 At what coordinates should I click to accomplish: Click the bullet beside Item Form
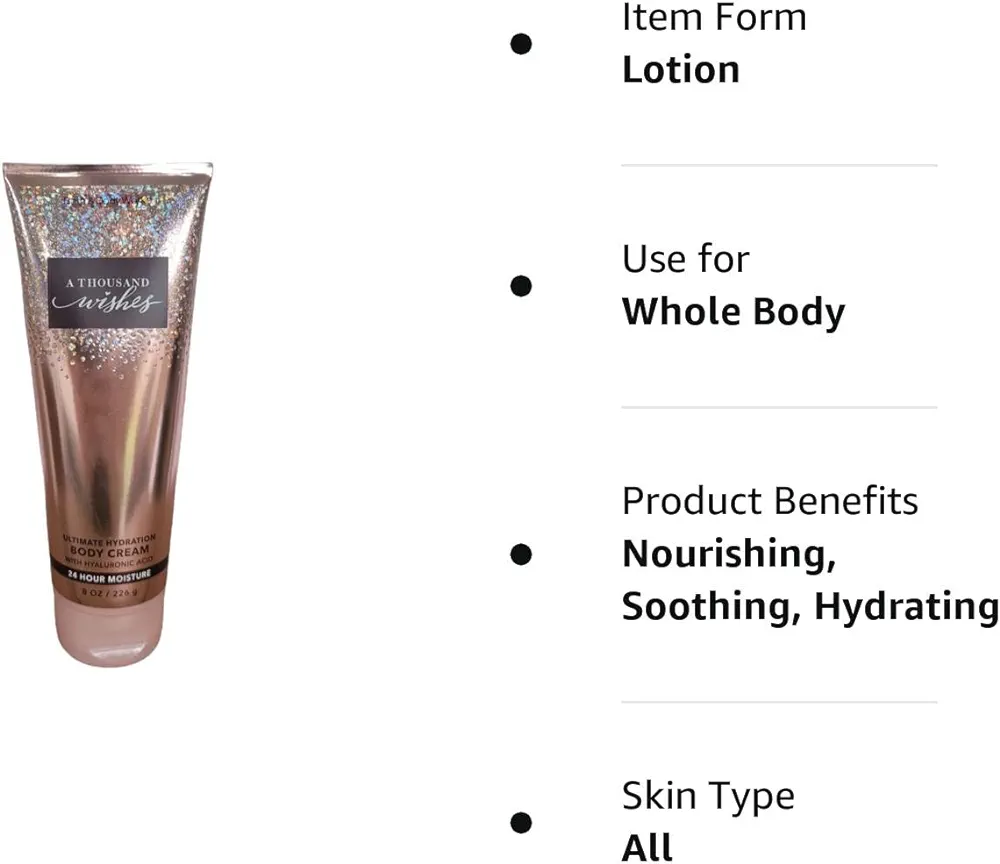(521, 44)
